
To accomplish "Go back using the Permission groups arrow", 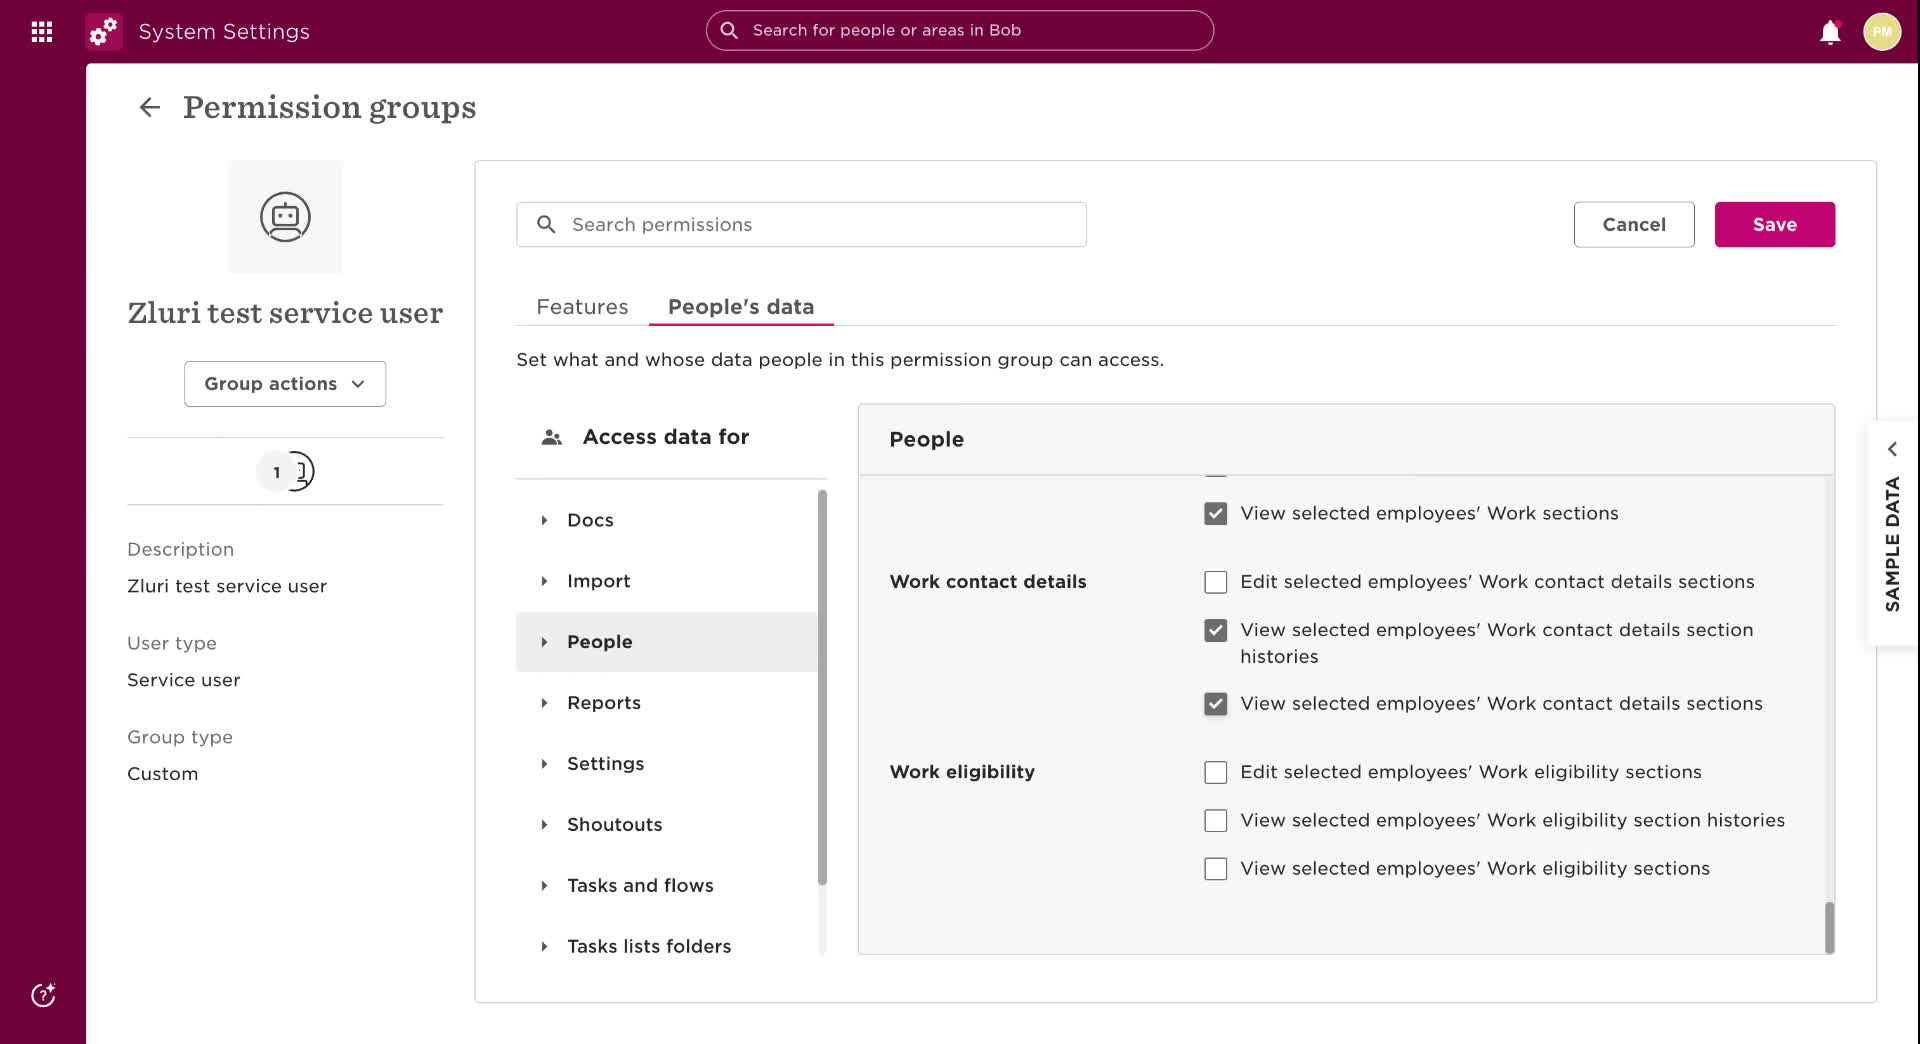I will point(150,107).
